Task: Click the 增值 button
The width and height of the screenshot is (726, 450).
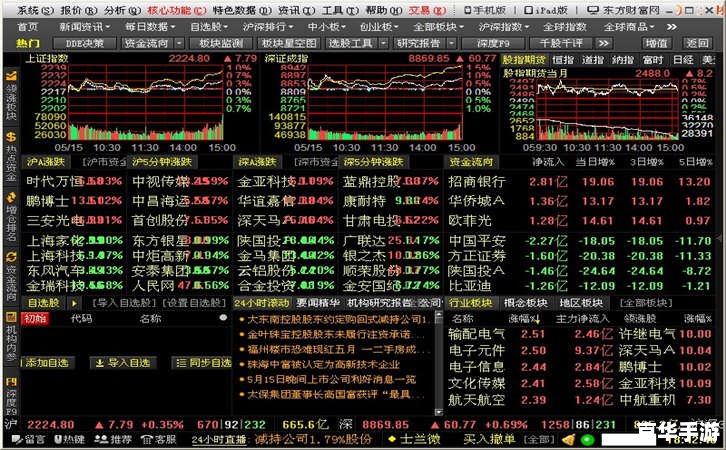Action: [657, 44]
